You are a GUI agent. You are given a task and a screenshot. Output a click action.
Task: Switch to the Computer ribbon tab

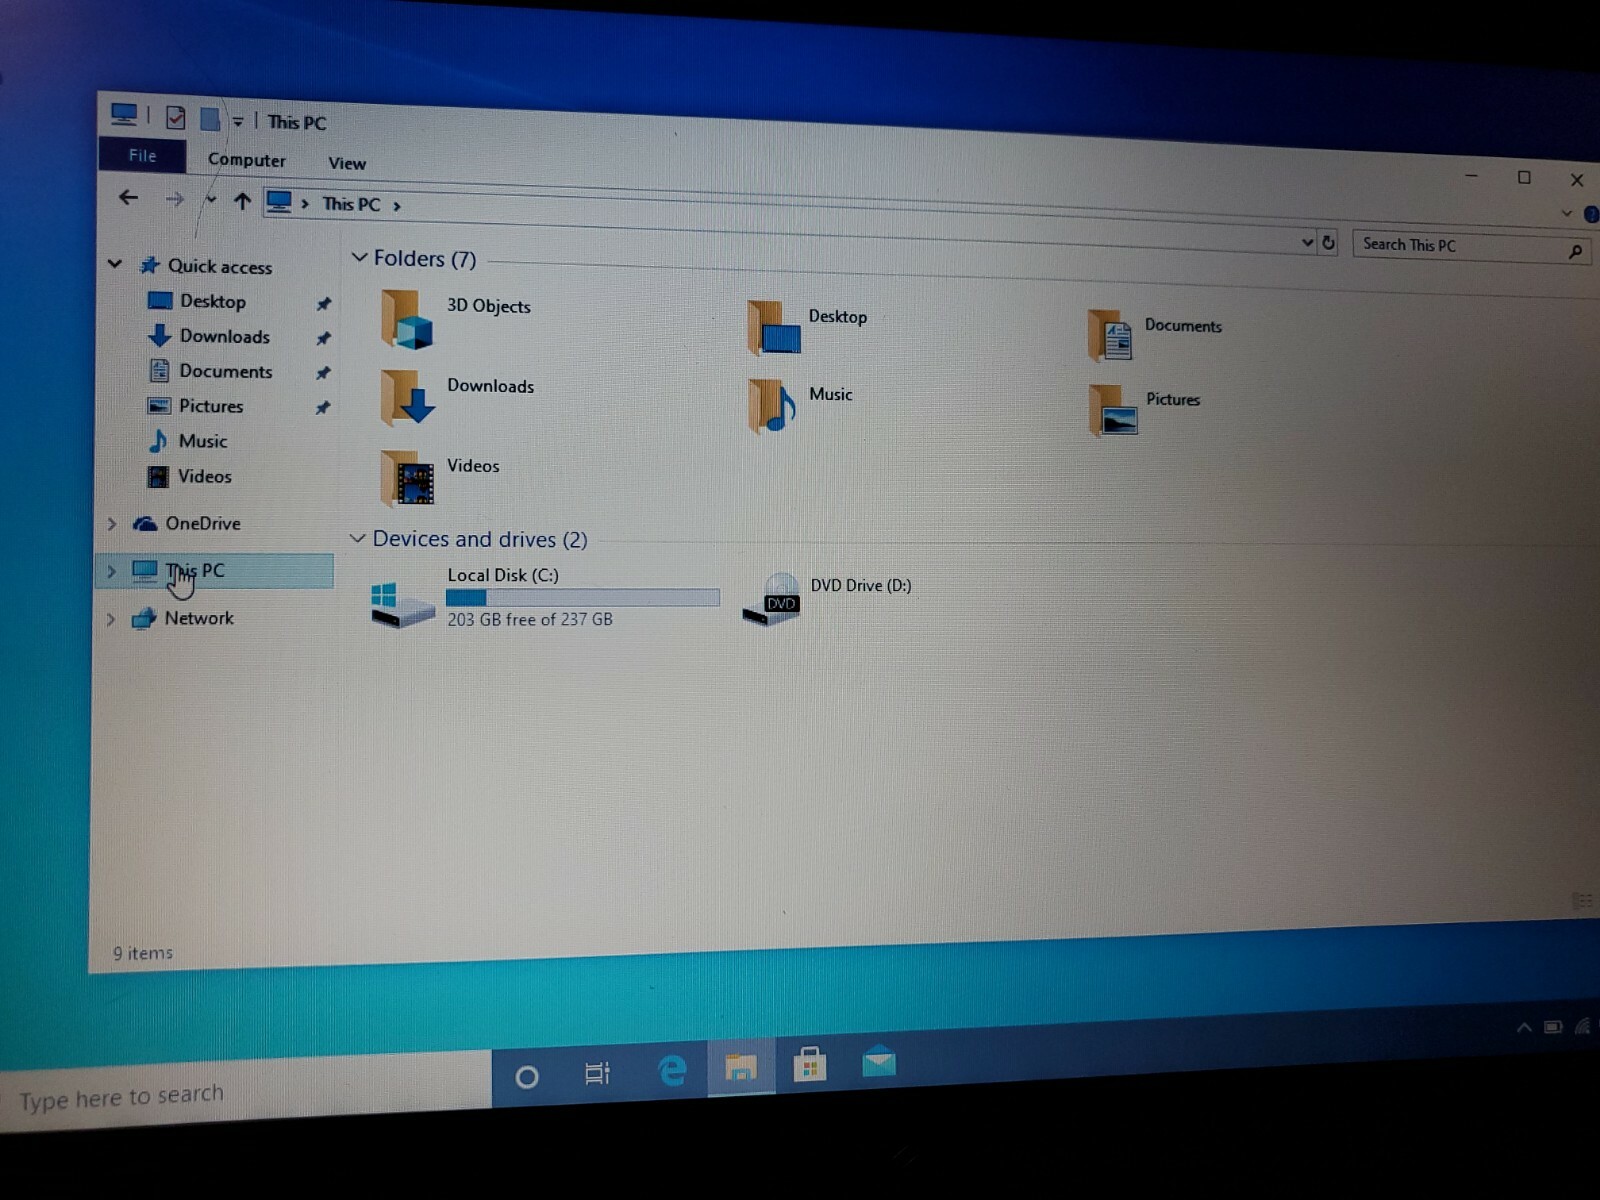(246, 160)
